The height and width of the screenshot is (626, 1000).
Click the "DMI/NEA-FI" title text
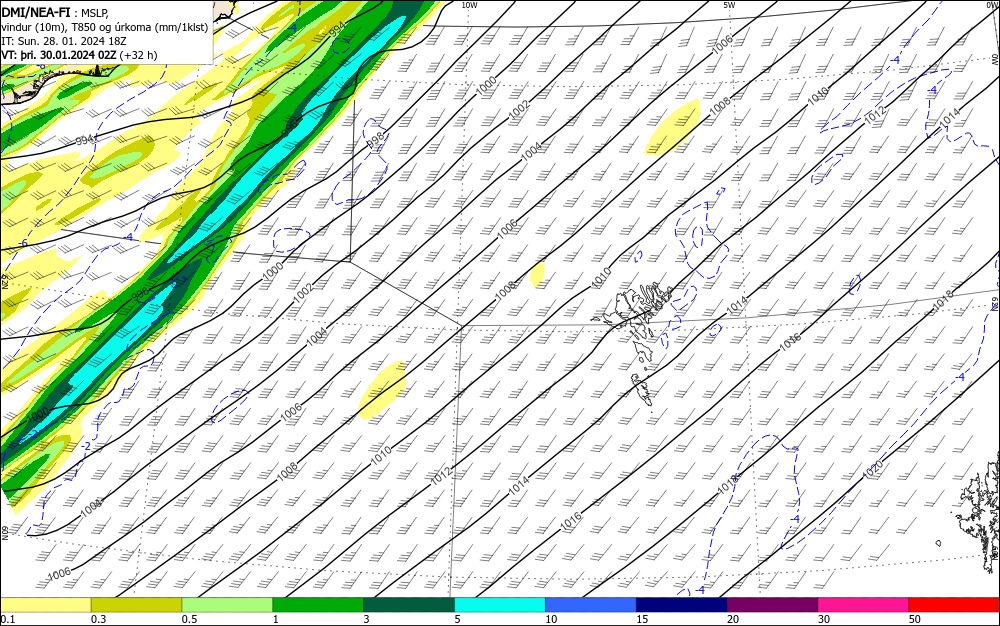[36, 11]
